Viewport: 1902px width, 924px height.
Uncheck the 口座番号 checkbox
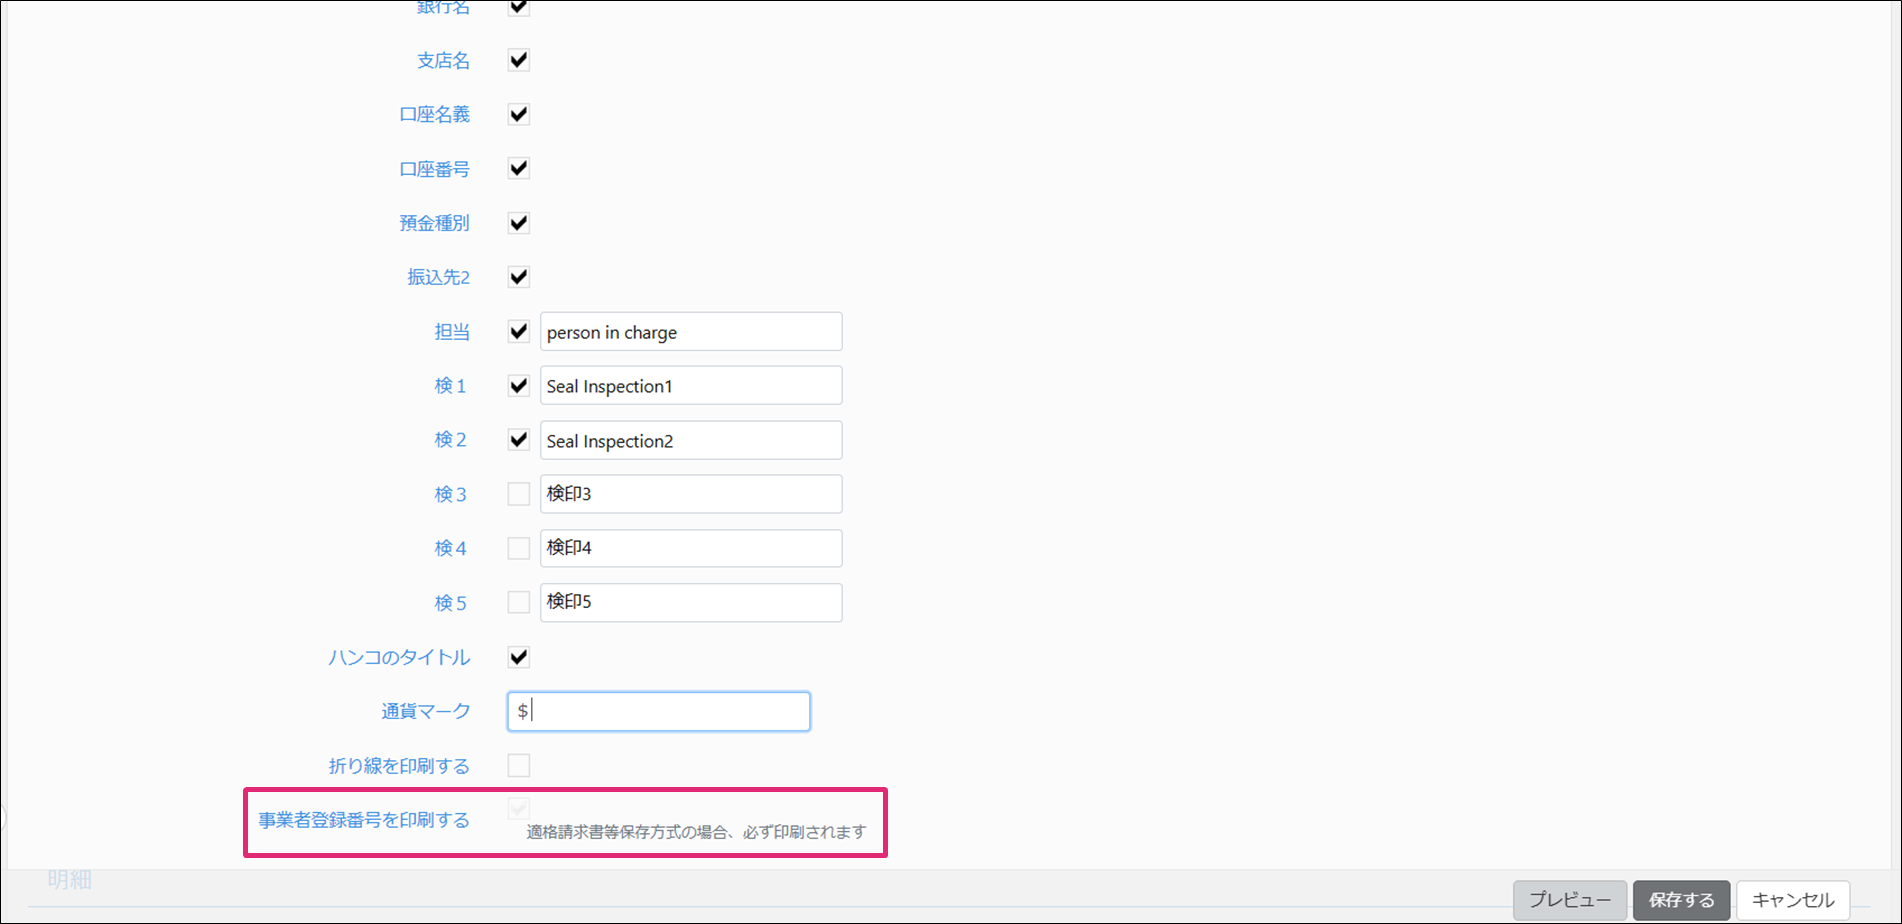(518, 168)
